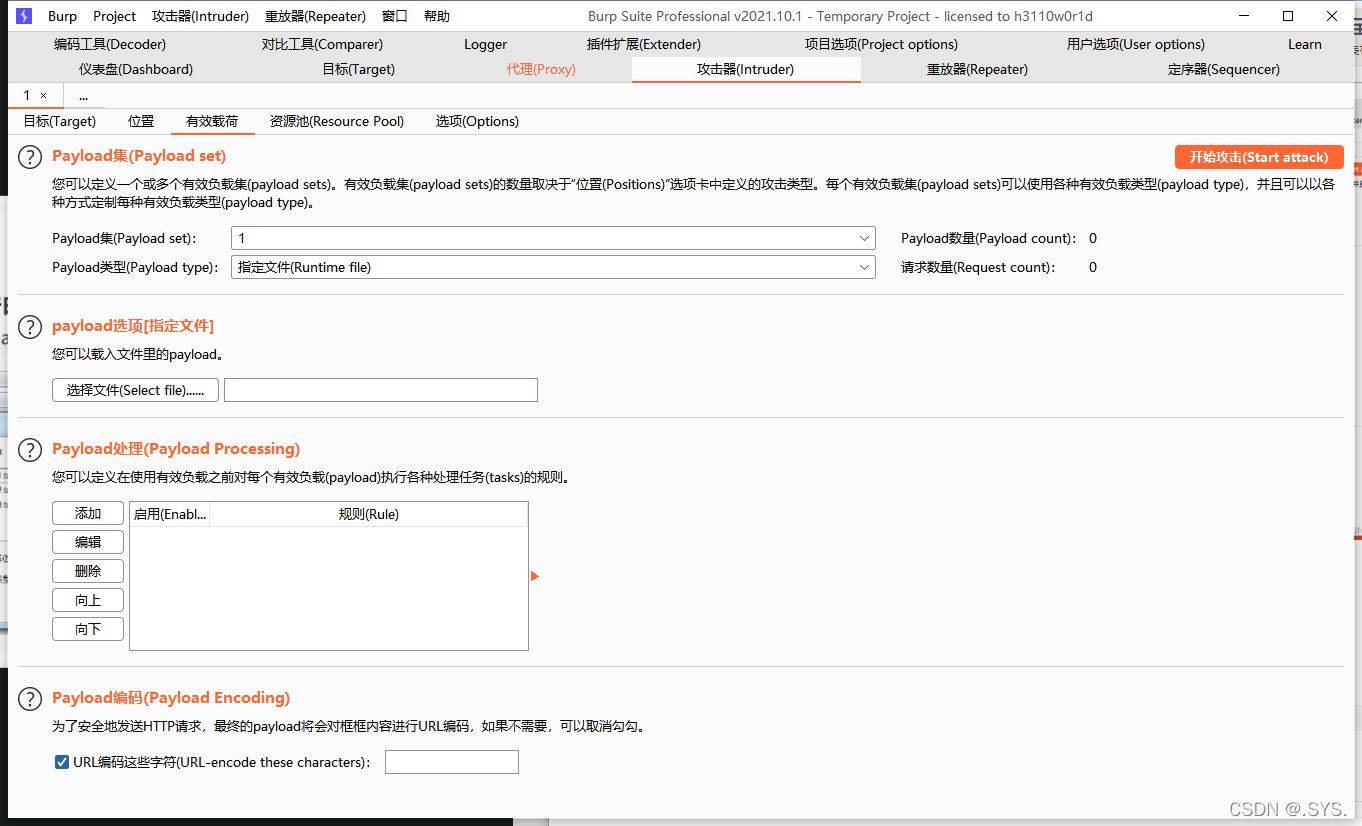Open the 攻击器(Intruder) menu in menu bar
Viewport: 1362px width, 826px height.
coord(201,16)
